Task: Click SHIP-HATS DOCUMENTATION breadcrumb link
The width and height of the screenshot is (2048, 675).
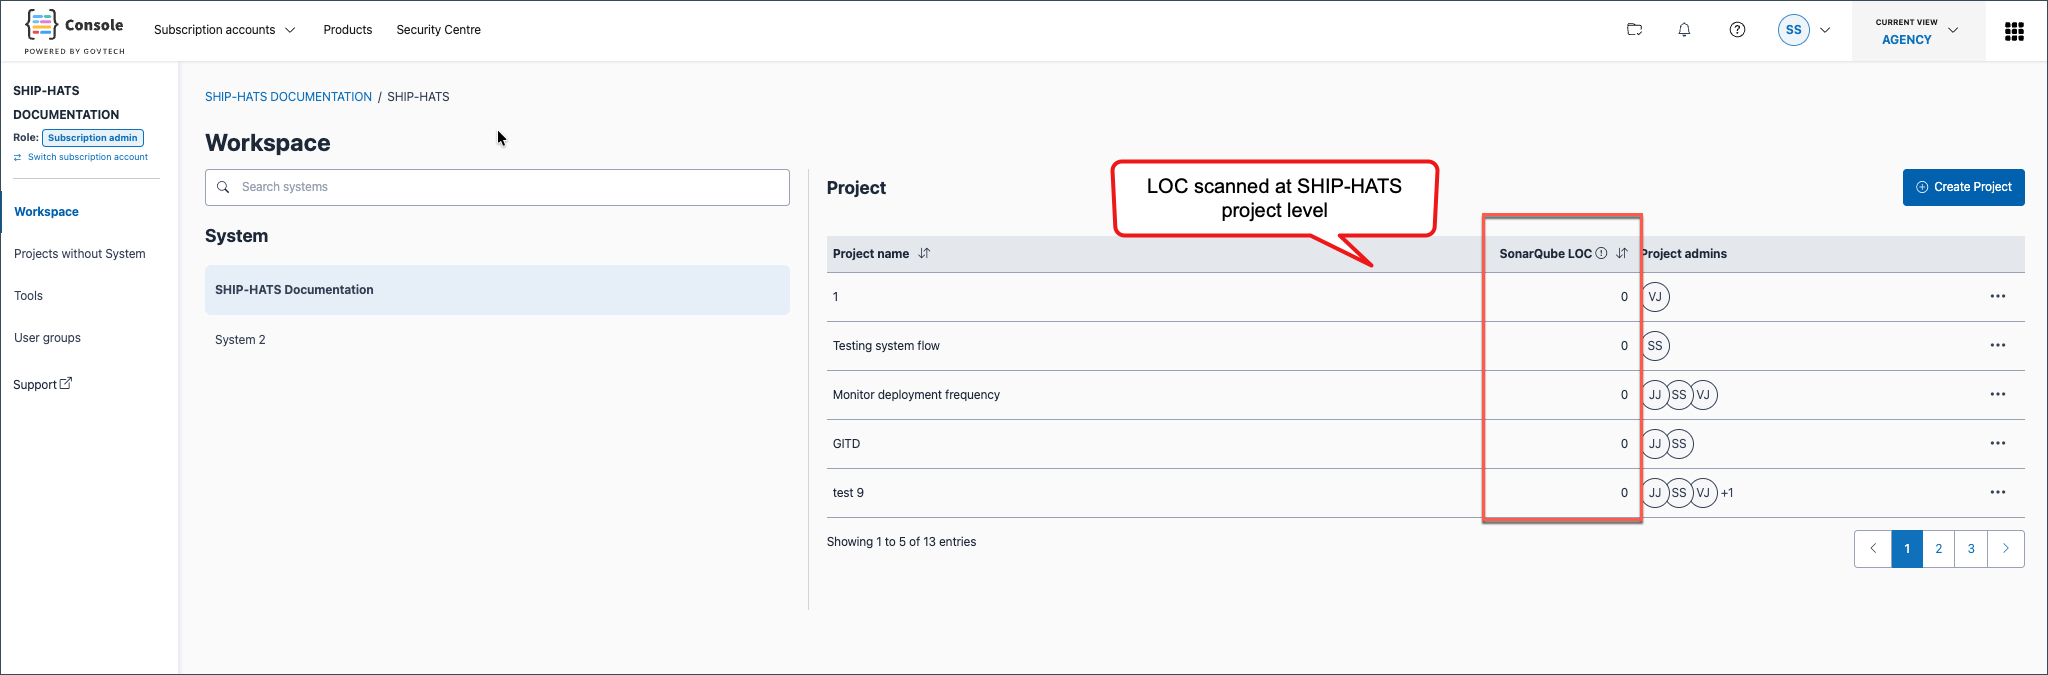Action: pyautogui.click(x=288, y=97)
